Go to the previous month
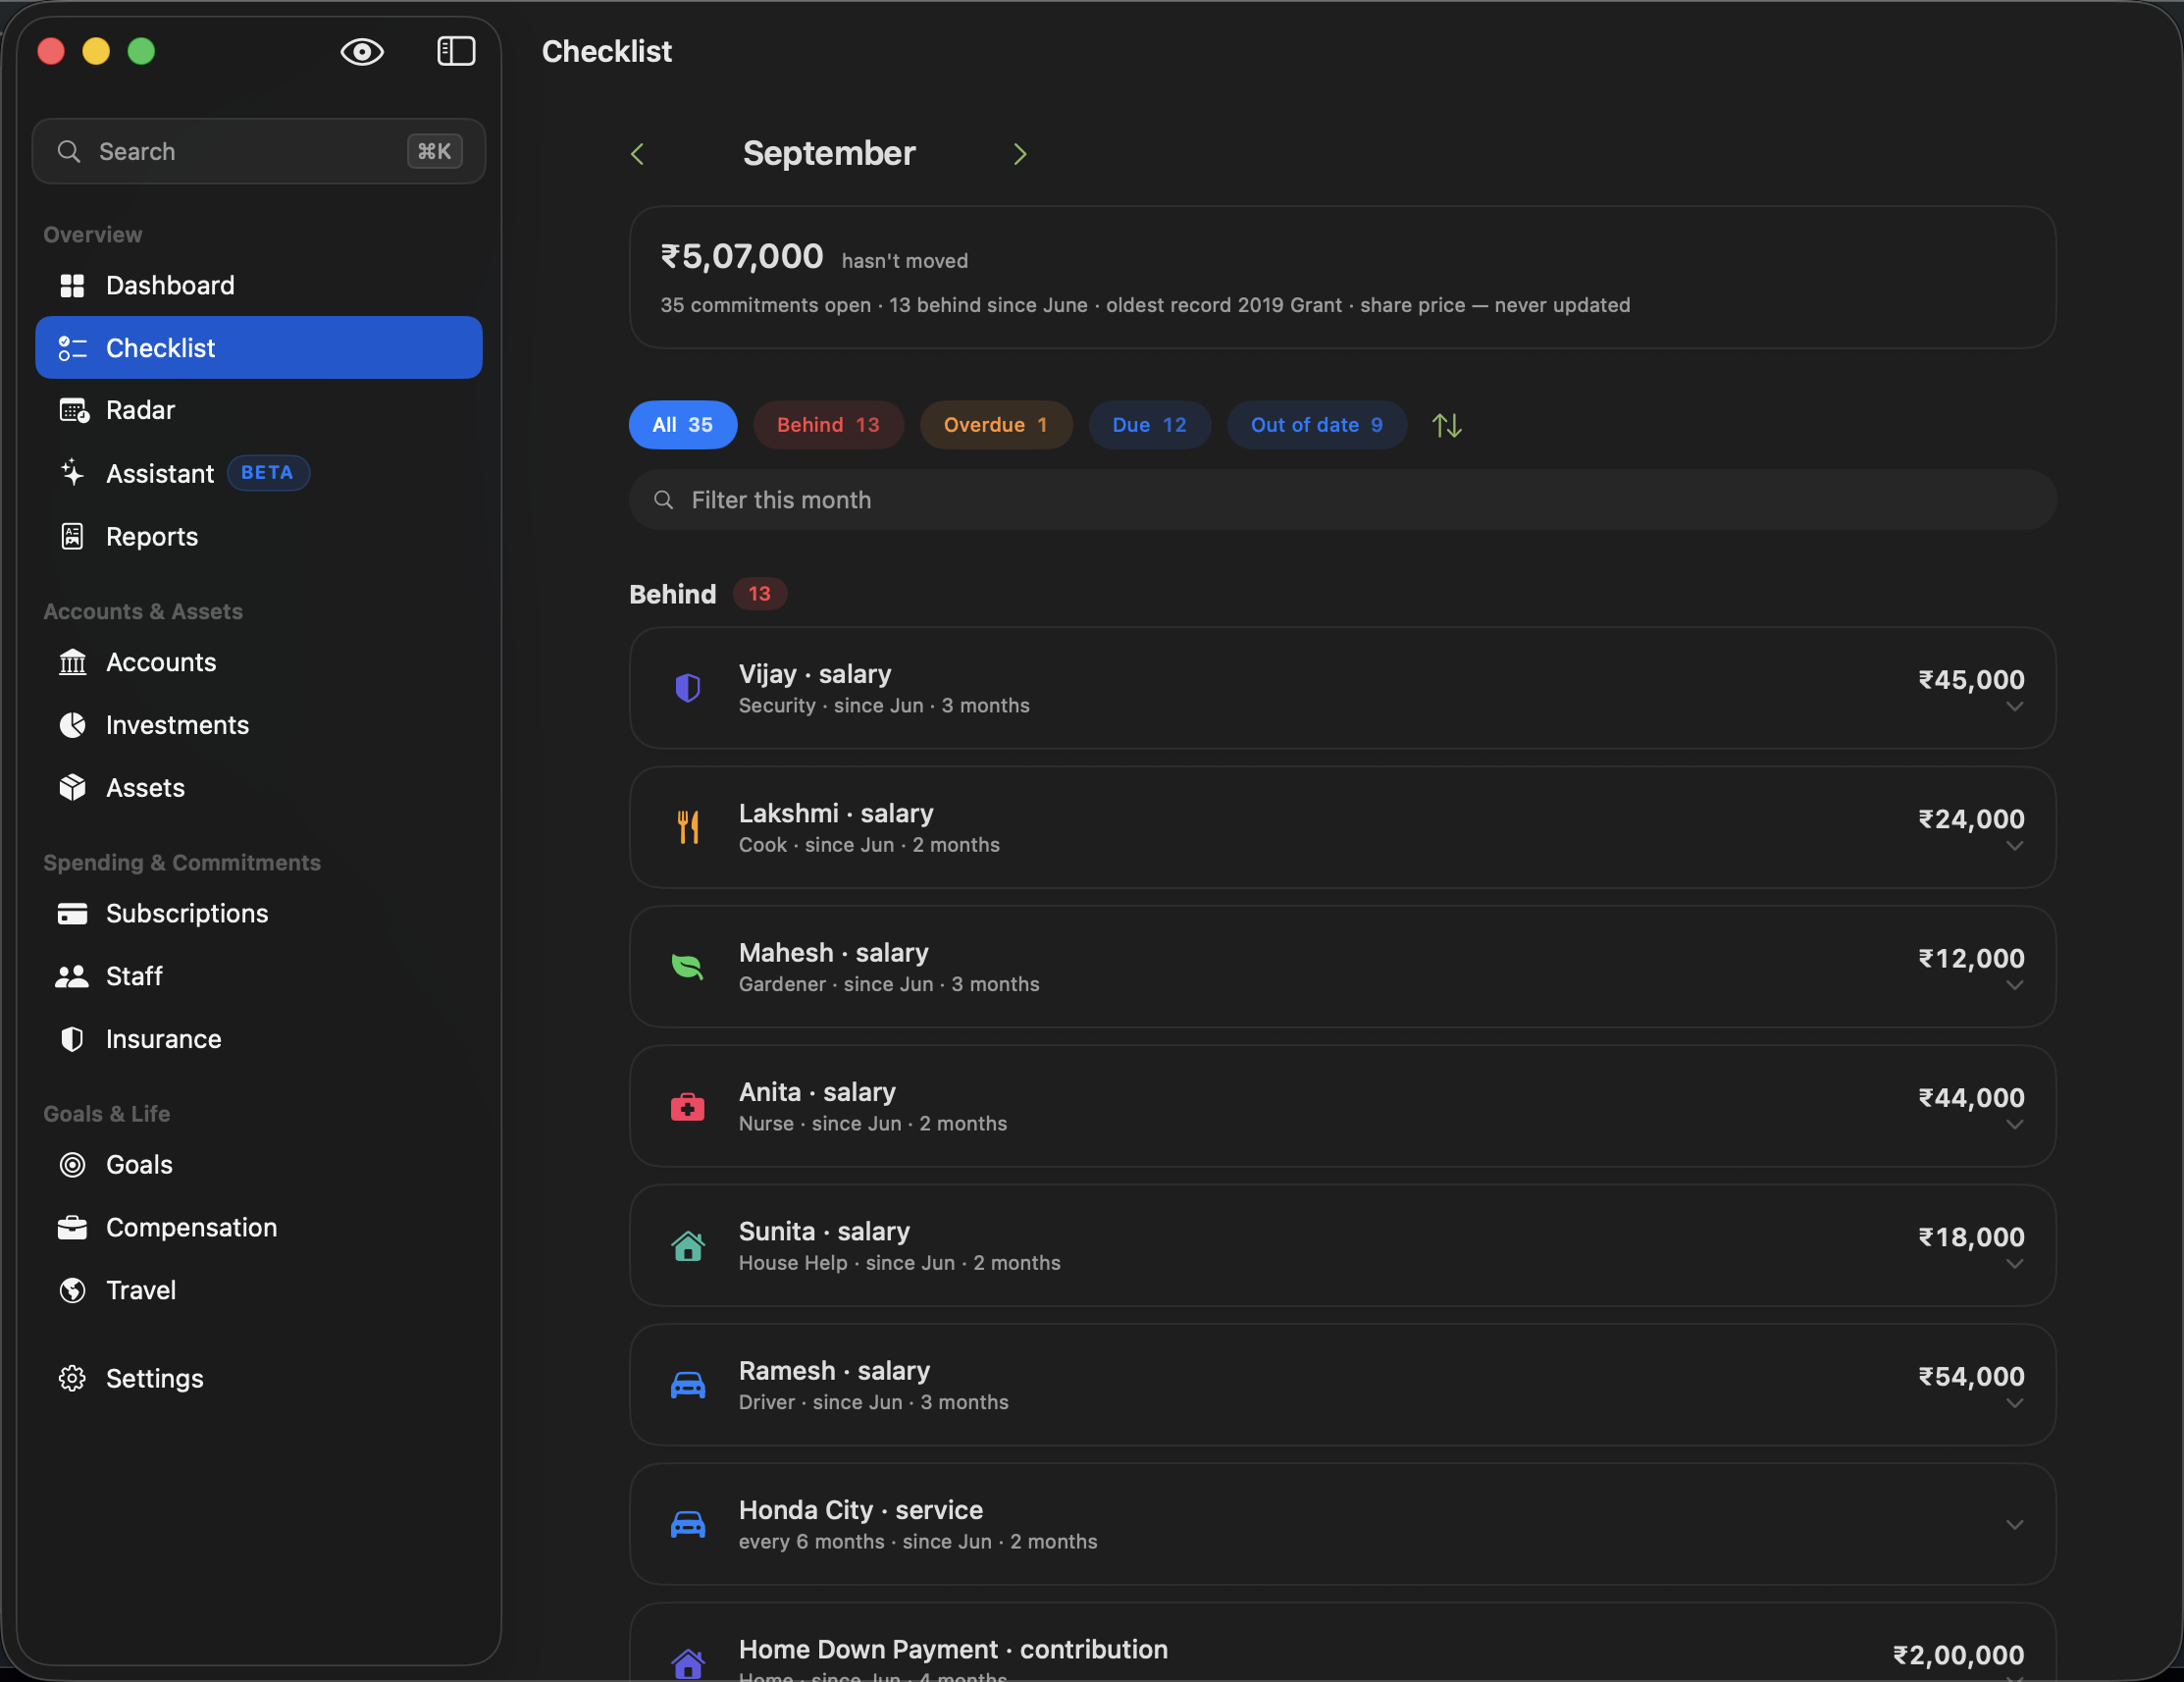Screen dimensions: 2184x1682 pos(637,154)
